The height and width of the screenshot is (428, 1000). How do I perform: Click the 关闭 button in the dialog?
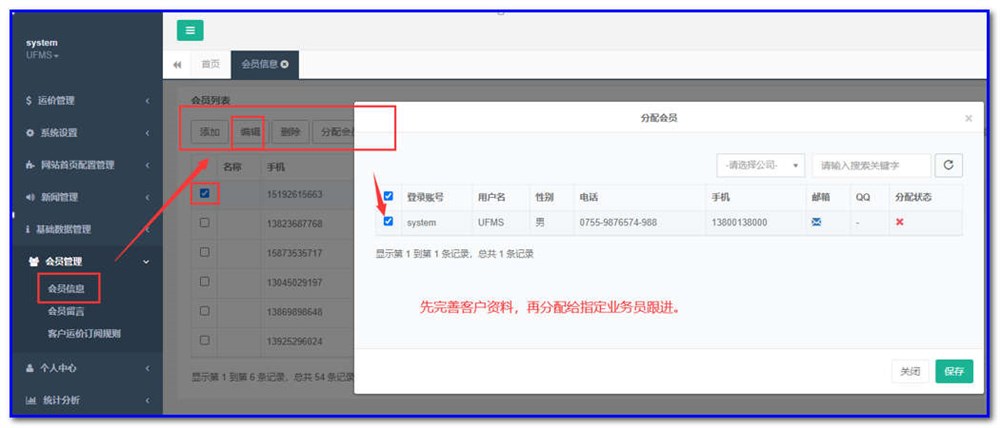pos(910,371)
